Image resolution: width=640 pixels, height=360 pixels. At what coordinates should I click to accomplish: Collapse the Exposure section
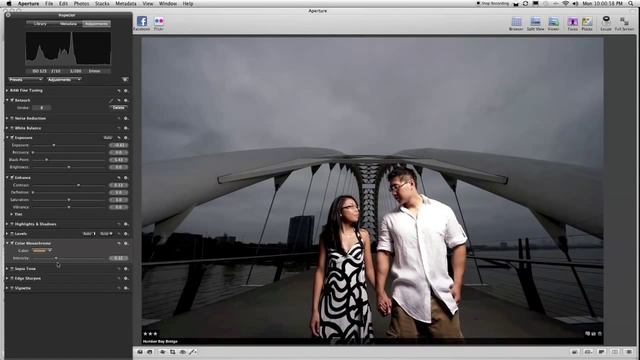click(x=7, y=138)
